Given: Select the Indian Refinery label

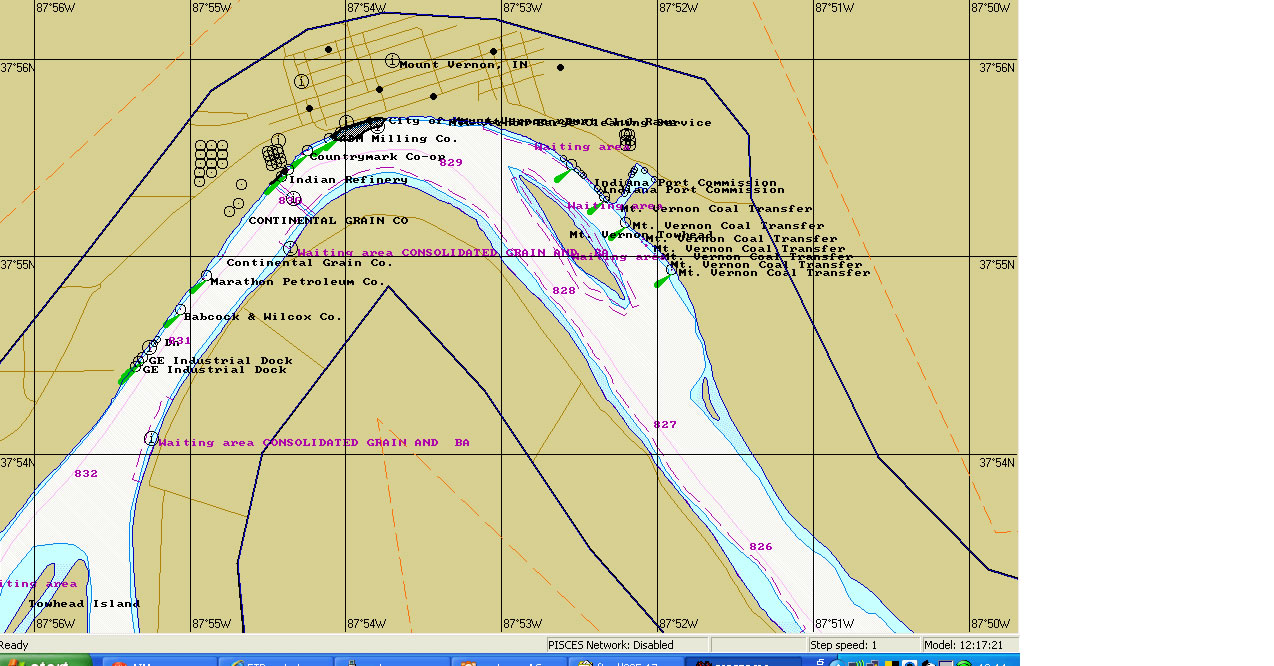Looking at the screenshot, I should (x=348, y=180).
